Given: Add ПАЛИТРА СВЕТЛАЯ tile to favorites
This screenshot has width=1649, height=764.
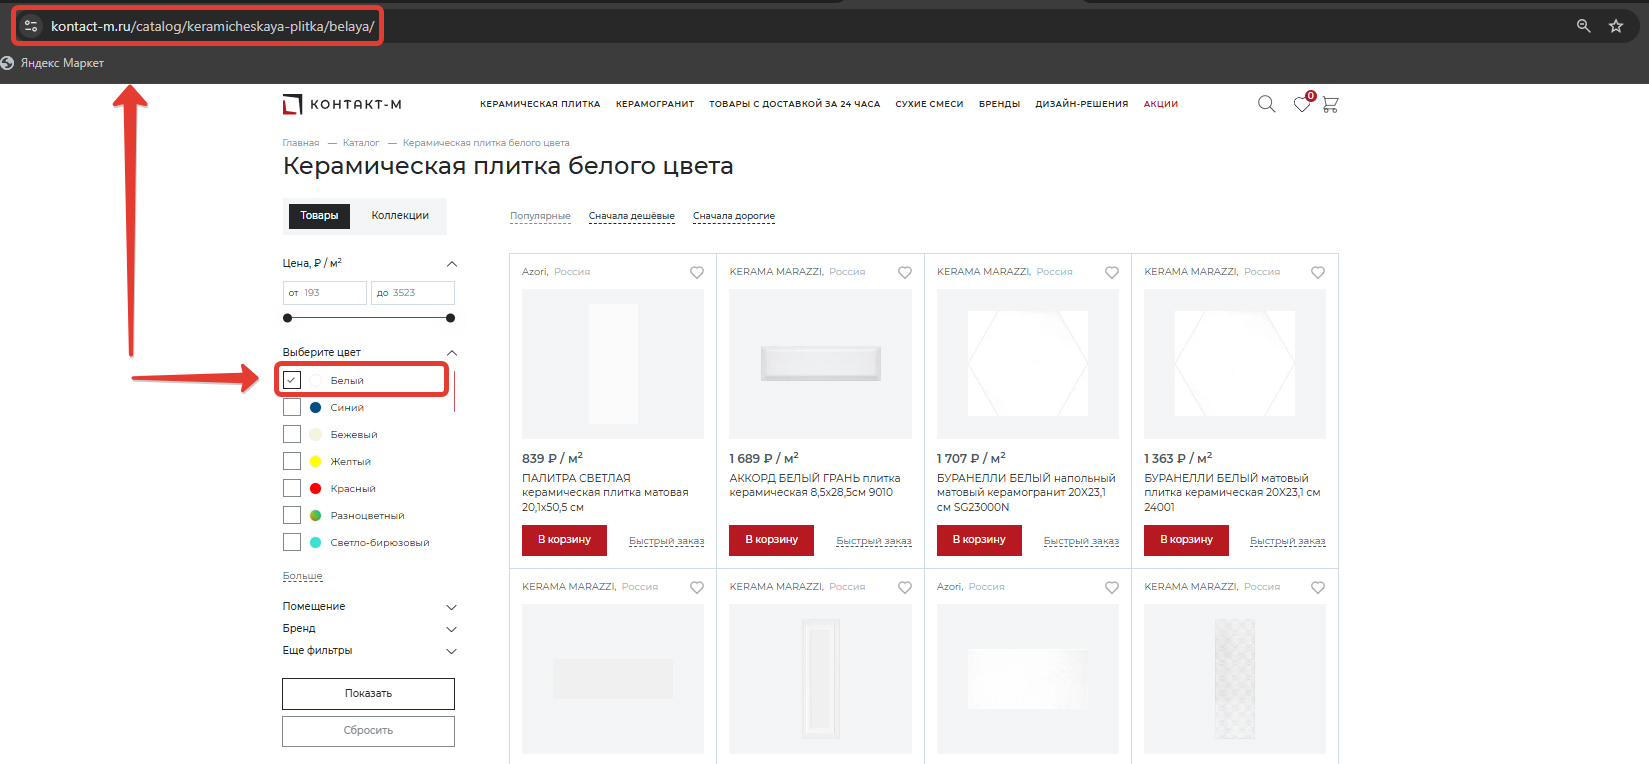Looking at the screenshot, I should tap(697, 272).
